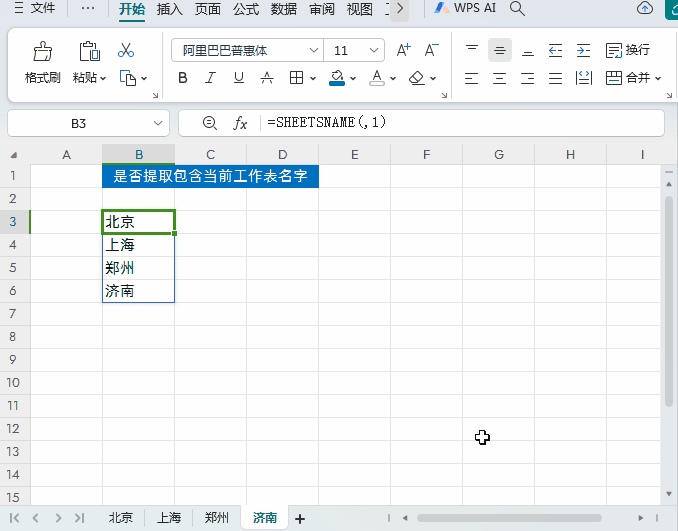Decrease font size with A- icon
This screenshot has height=531, width=678.
coord(431,50)
